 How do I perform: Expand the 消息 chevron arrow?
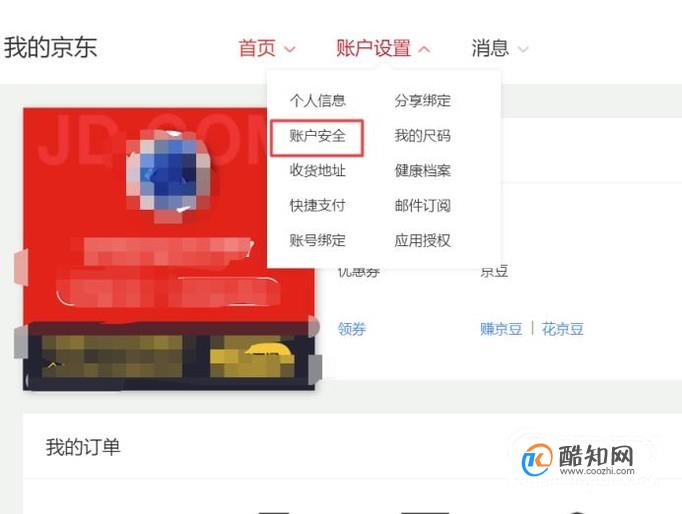pos(523,49)
